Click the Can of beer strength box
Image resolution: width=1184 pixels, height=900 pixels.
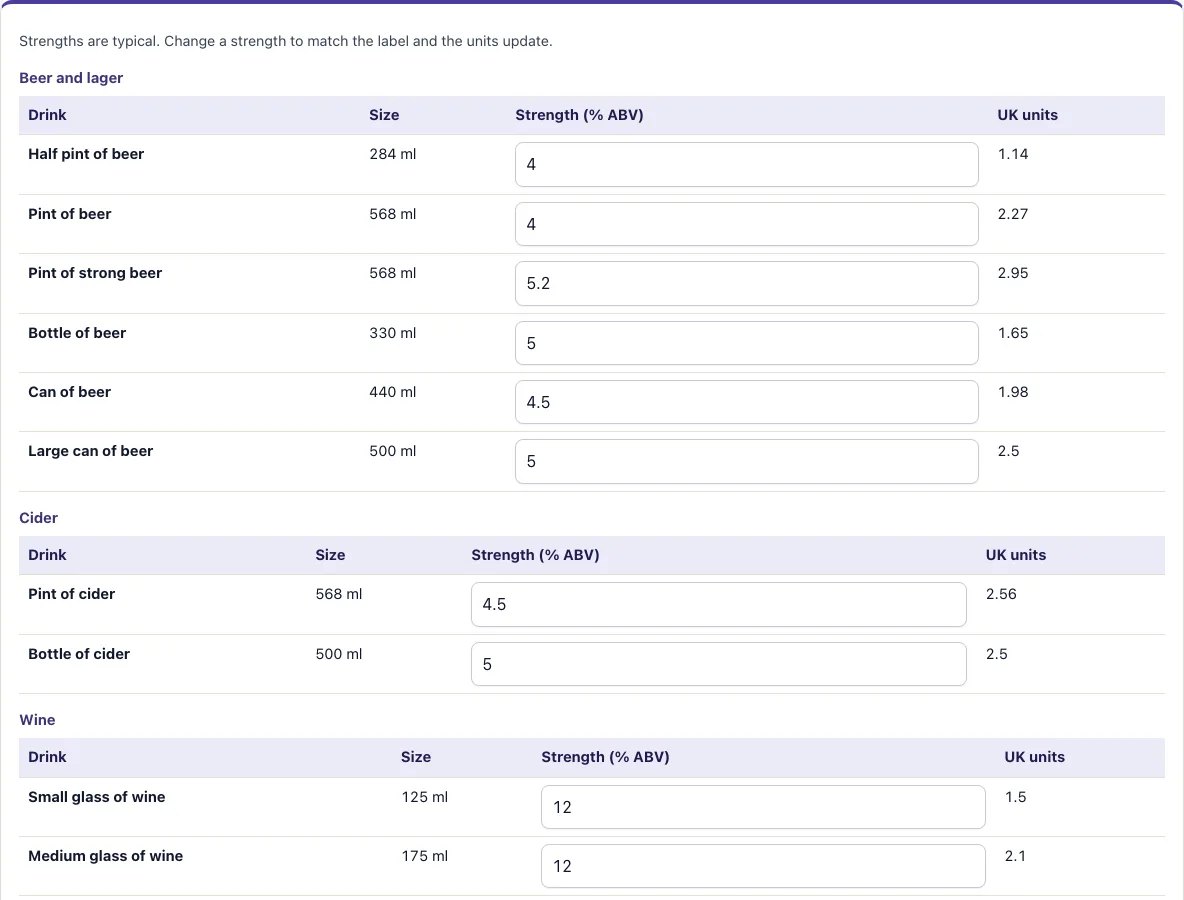tap(747, 402)
